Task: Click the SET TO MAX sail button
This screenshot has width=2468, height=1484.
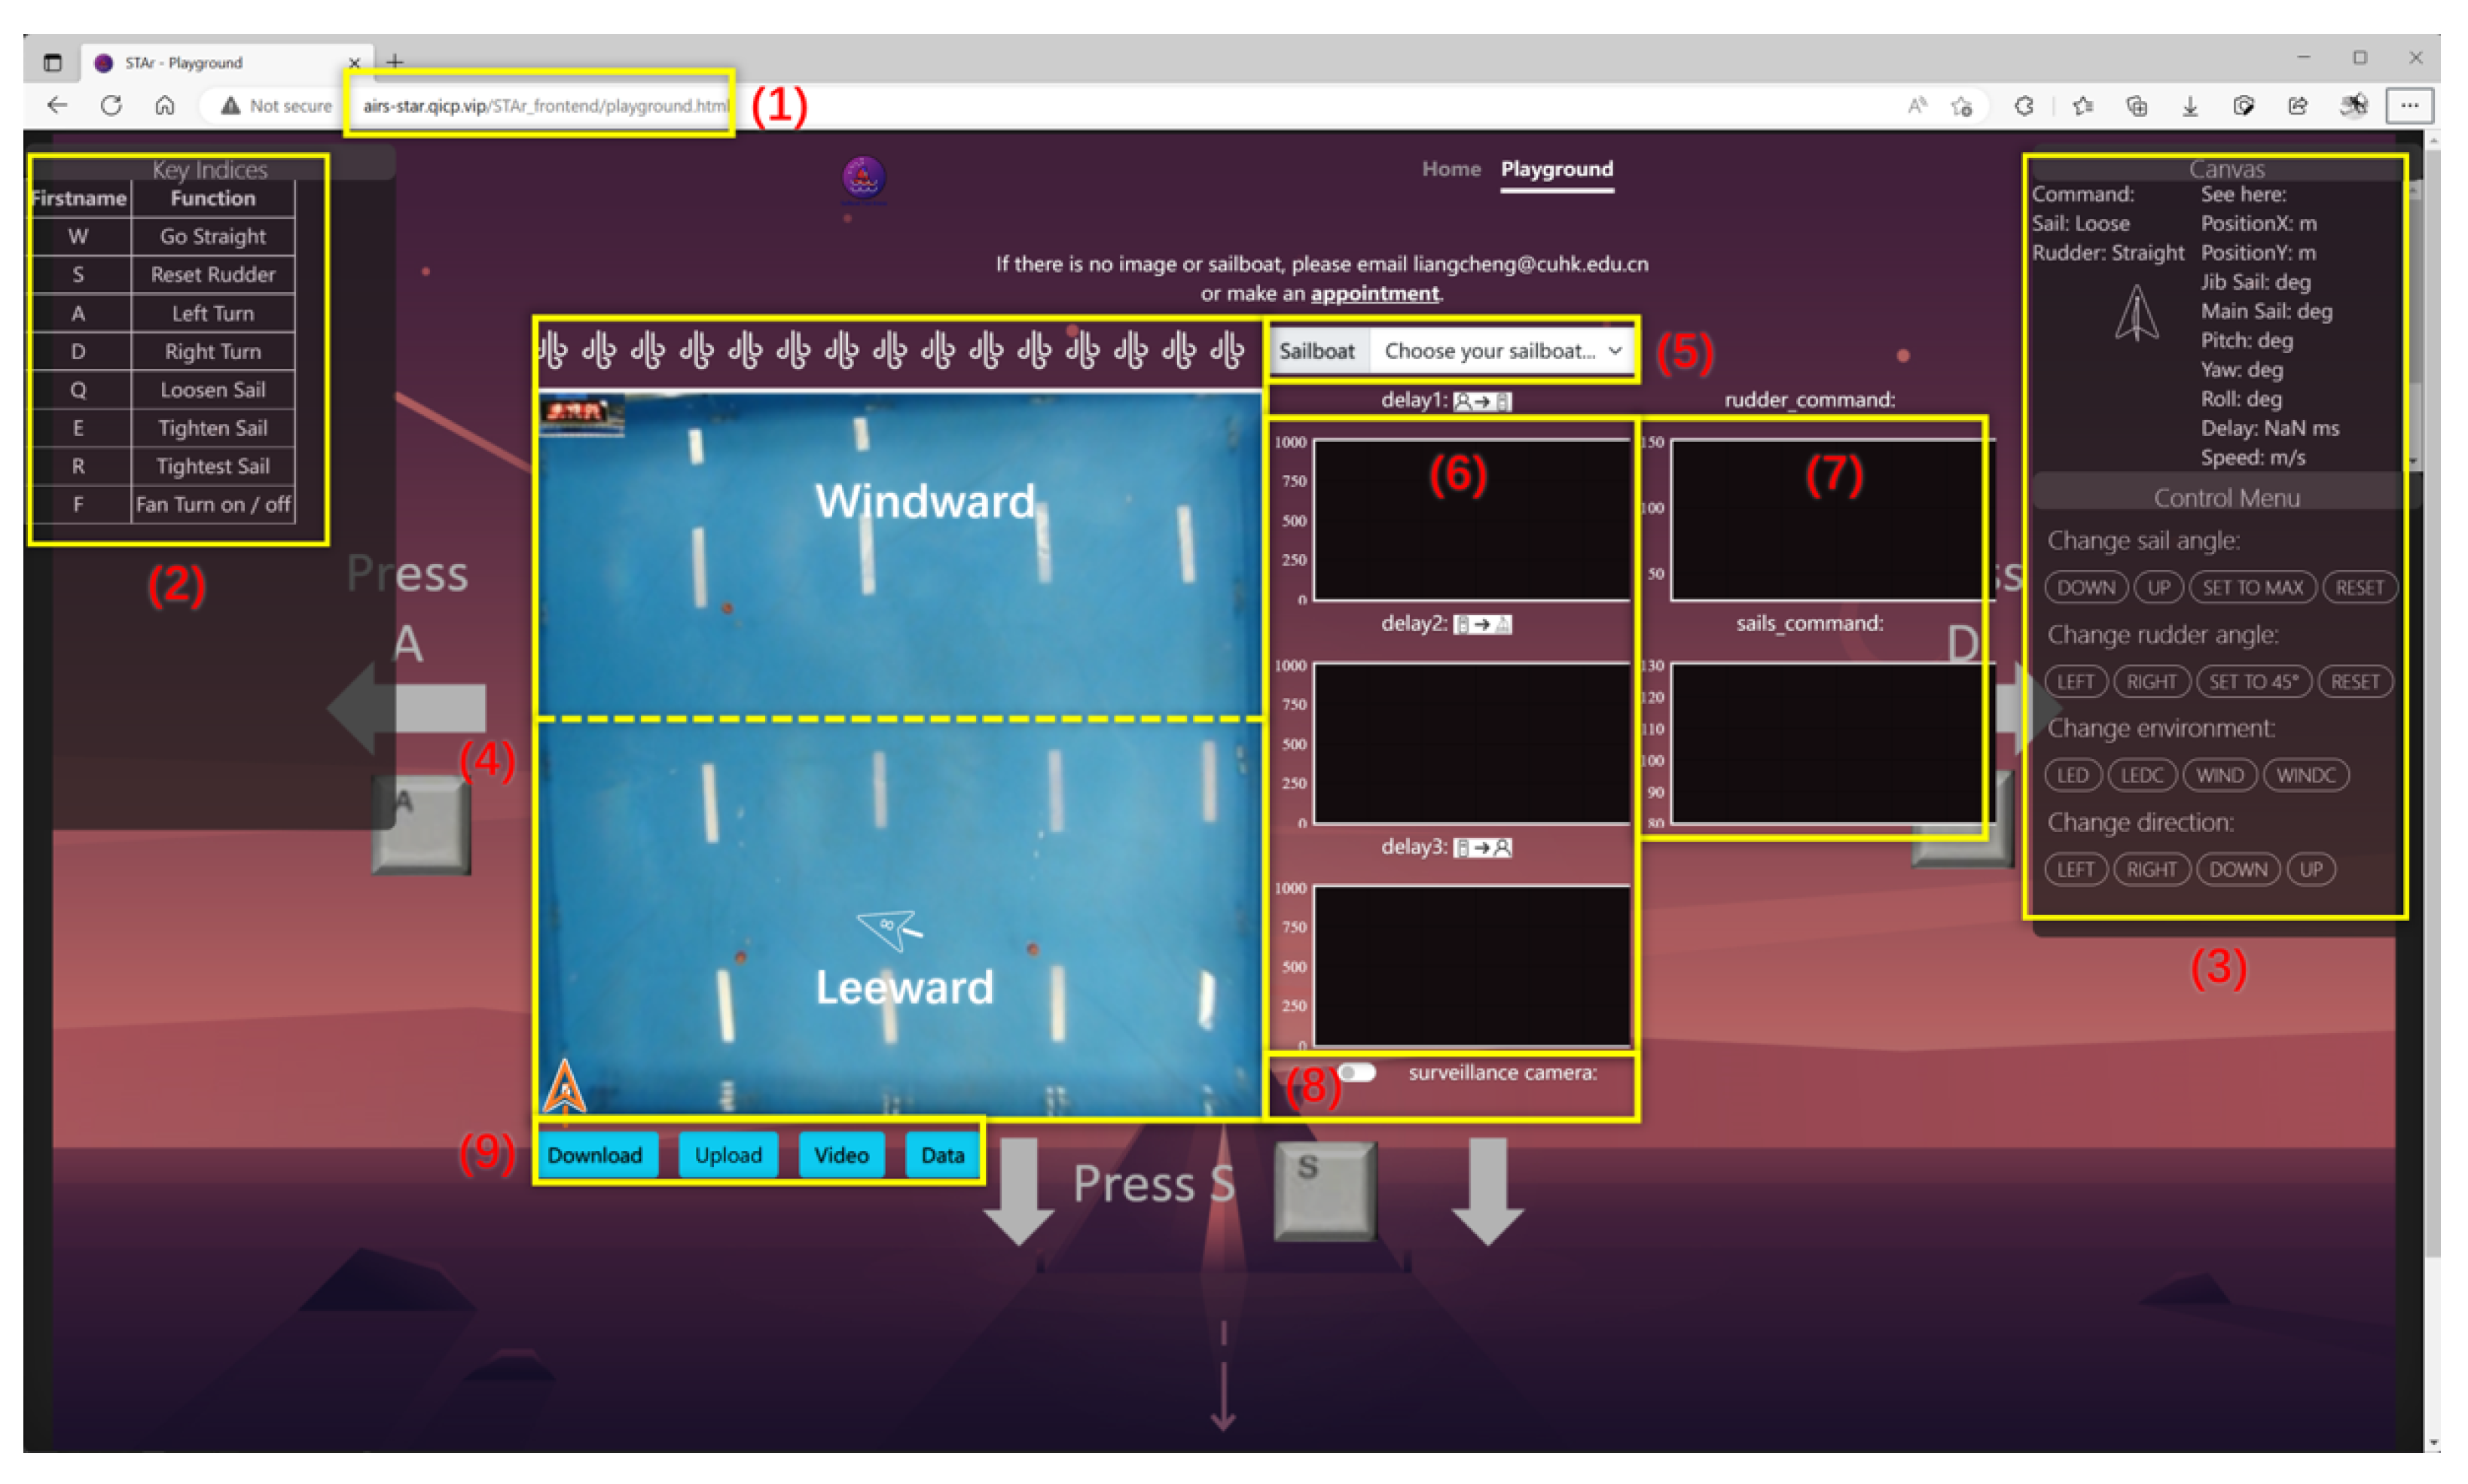Action: coord(2252,588)
